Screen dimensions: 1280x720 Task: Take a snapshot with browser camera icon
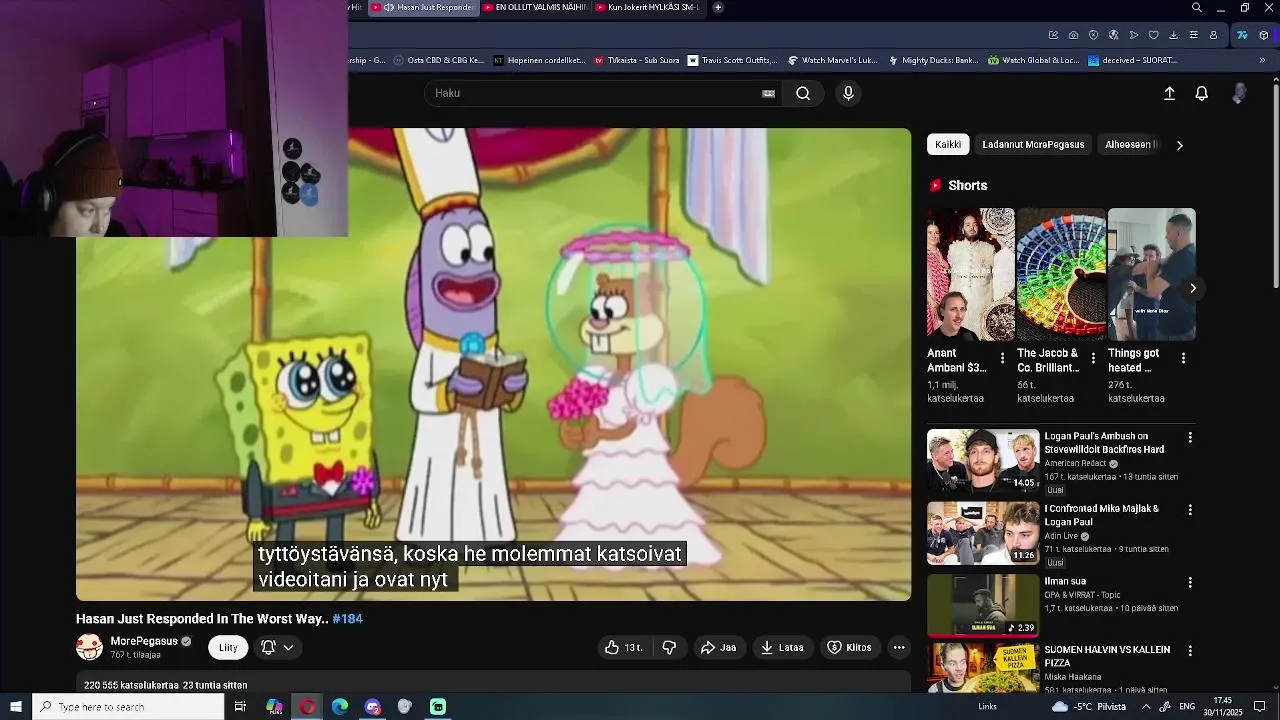pyautogui.click(x=1073, y=35)
